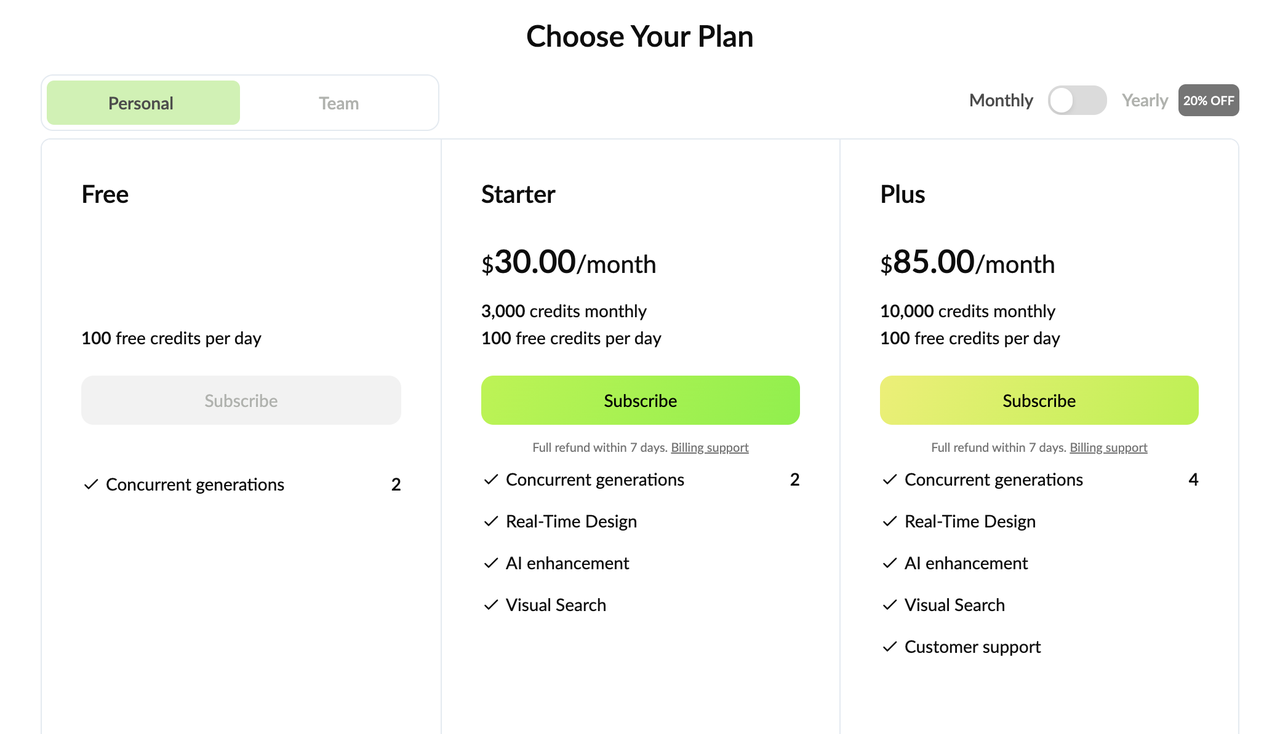Click checkmark beside Starter Real-Time Design

[491, 521]
